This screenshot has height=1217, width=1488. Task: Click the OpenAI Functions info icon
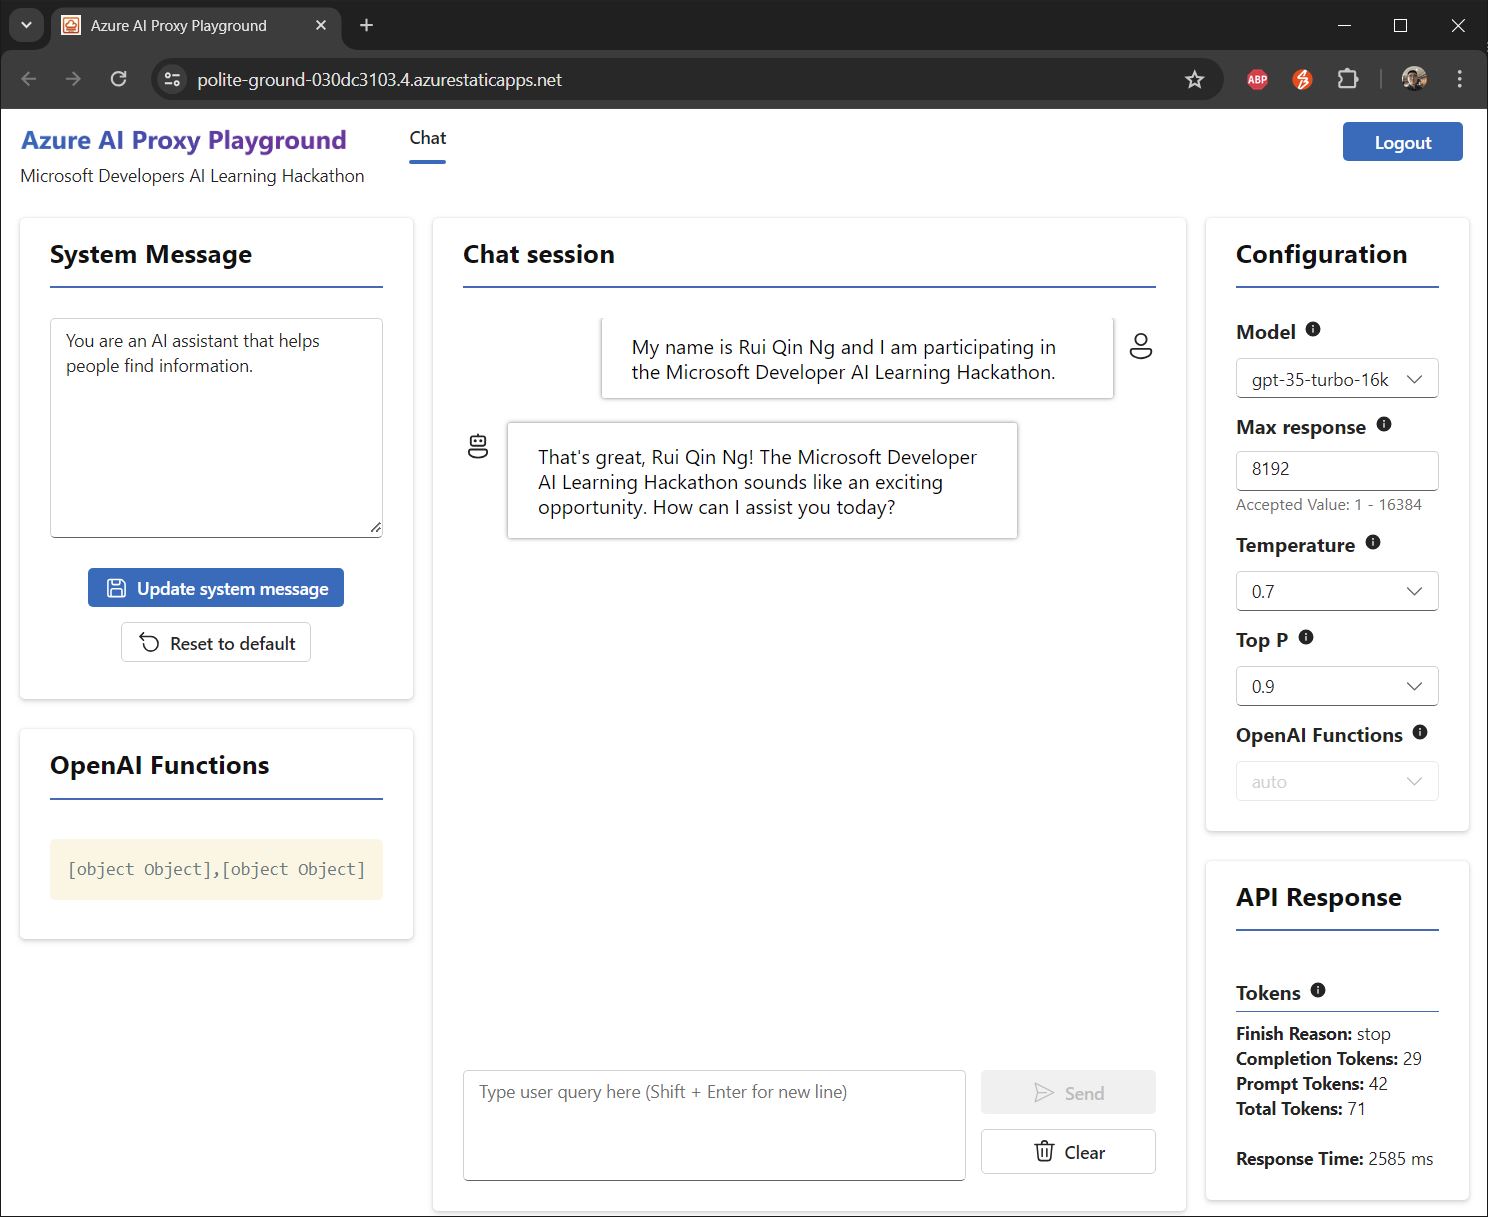point(1420,733)
